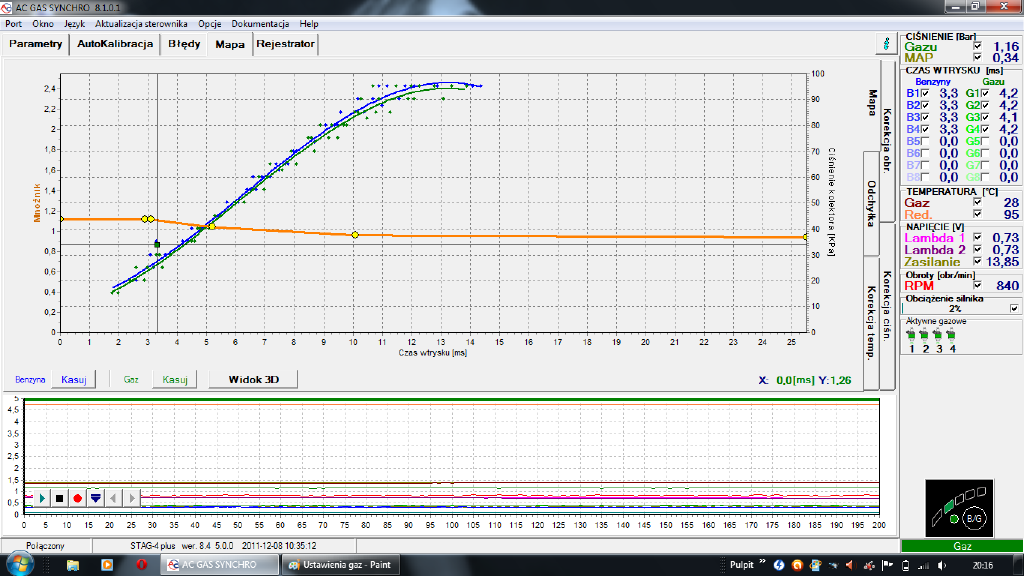Click active gas injector icon 1
Viewport: 1024px width, 576px height.
point(912,336)
